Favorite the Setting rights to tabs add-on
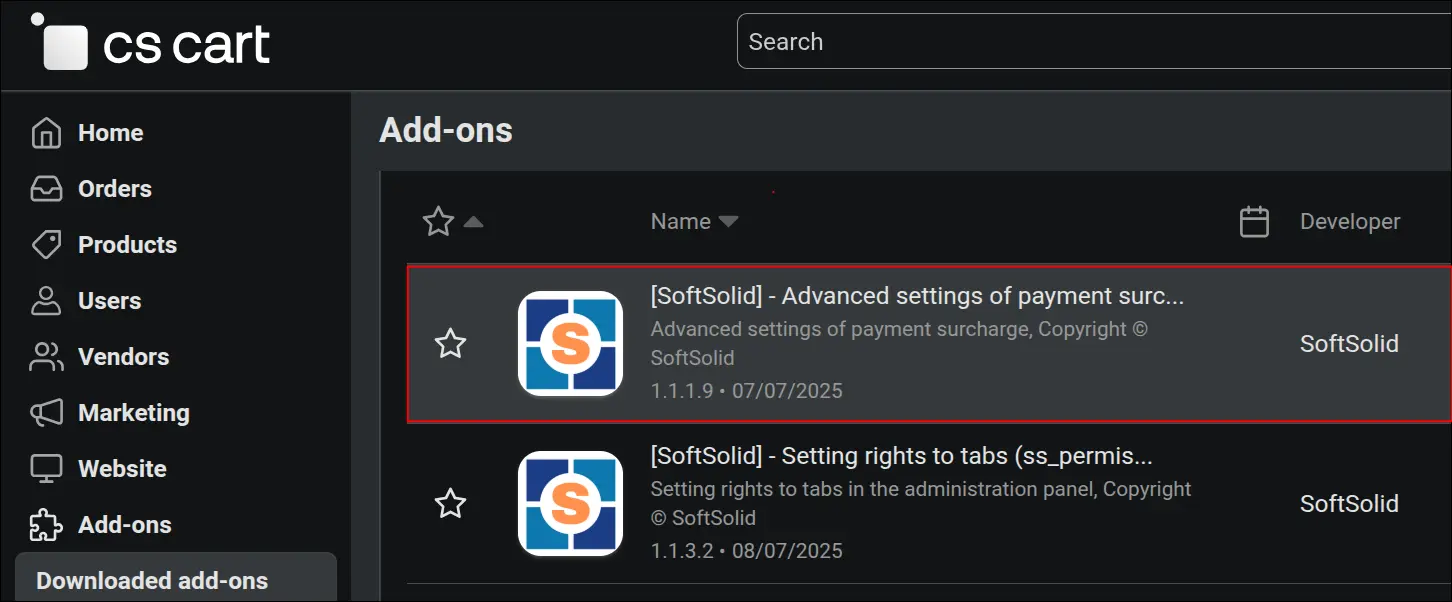Screen dimensions: 1452x602 (x=450, y=504)
